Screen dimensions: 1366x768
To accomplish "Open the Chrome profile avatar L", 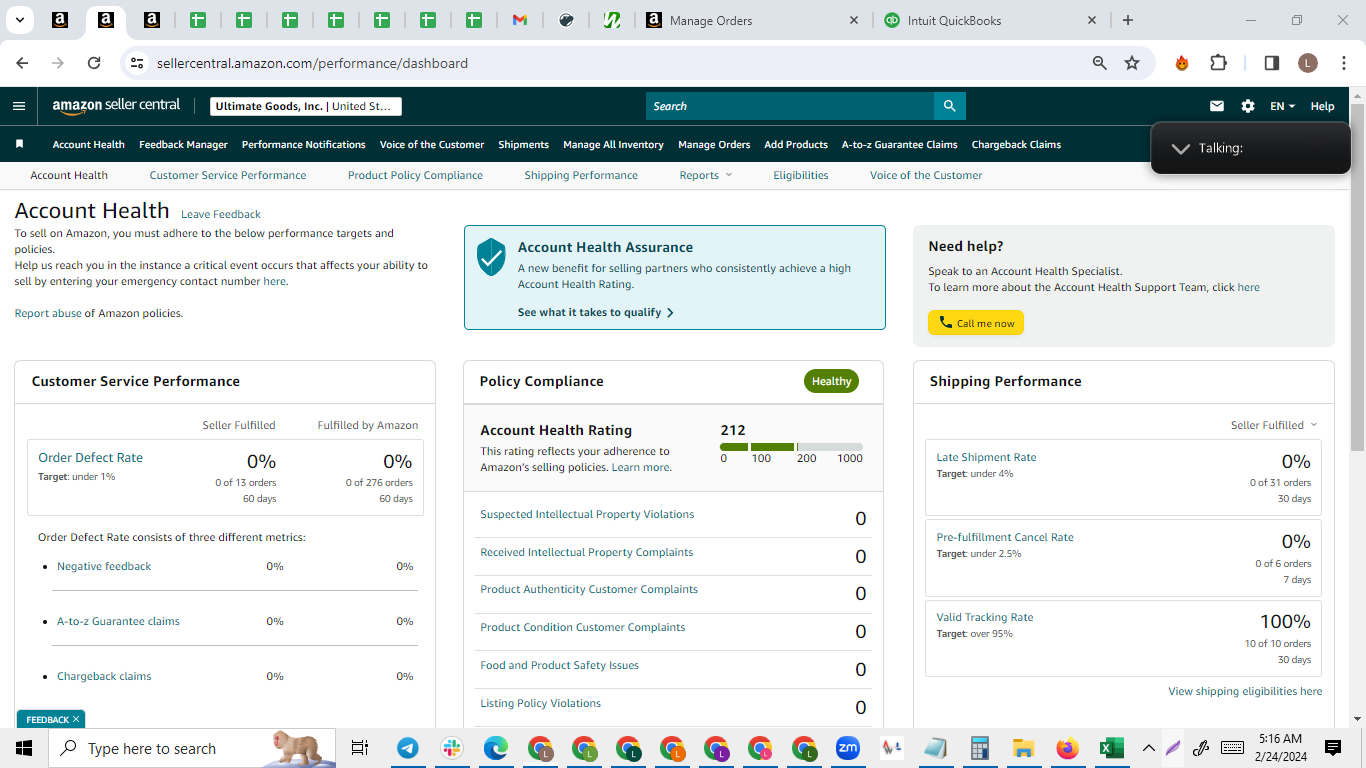I will tap(1308, 63).
